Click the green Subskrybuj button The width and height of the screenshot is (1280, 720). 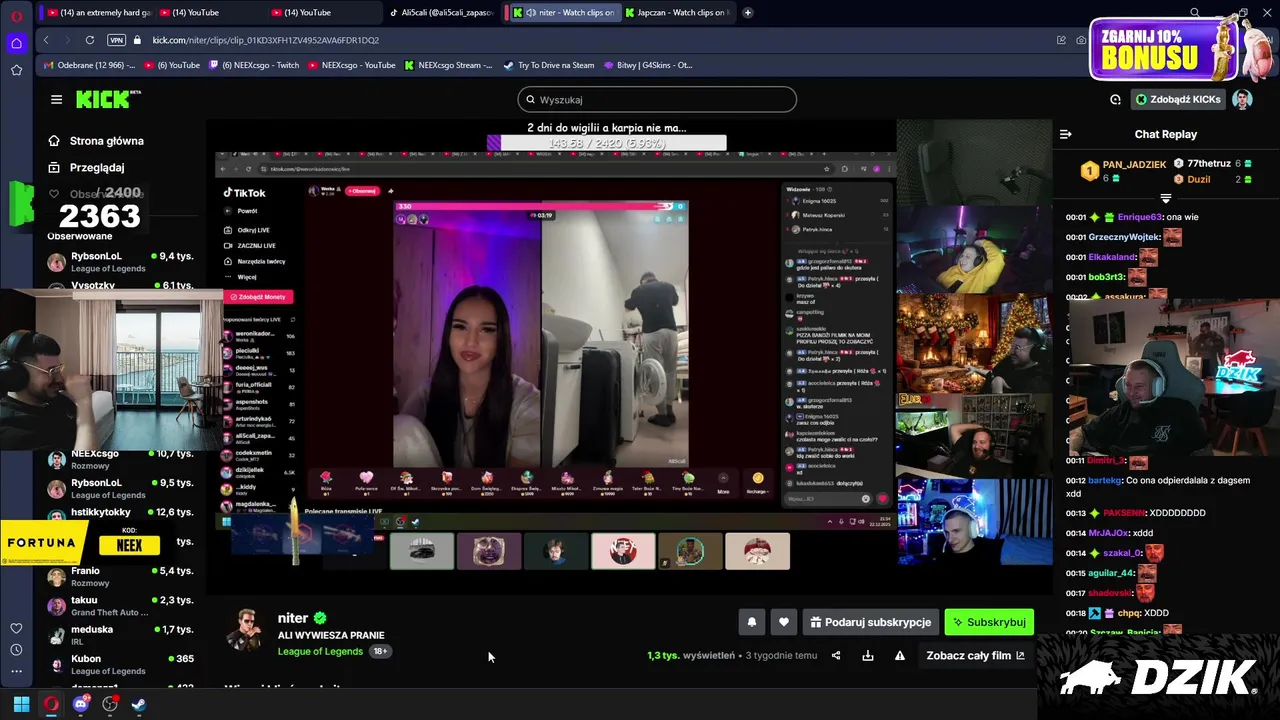click(x=989, y=622)
